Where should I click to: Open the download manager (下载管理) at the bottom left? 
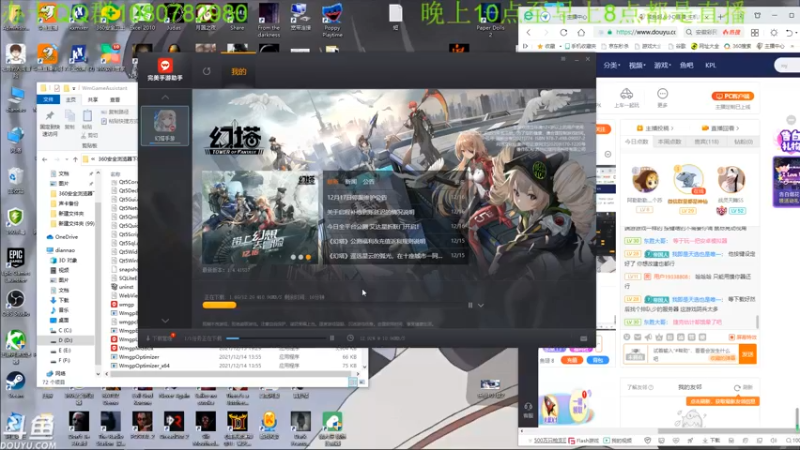click(159, 338)
